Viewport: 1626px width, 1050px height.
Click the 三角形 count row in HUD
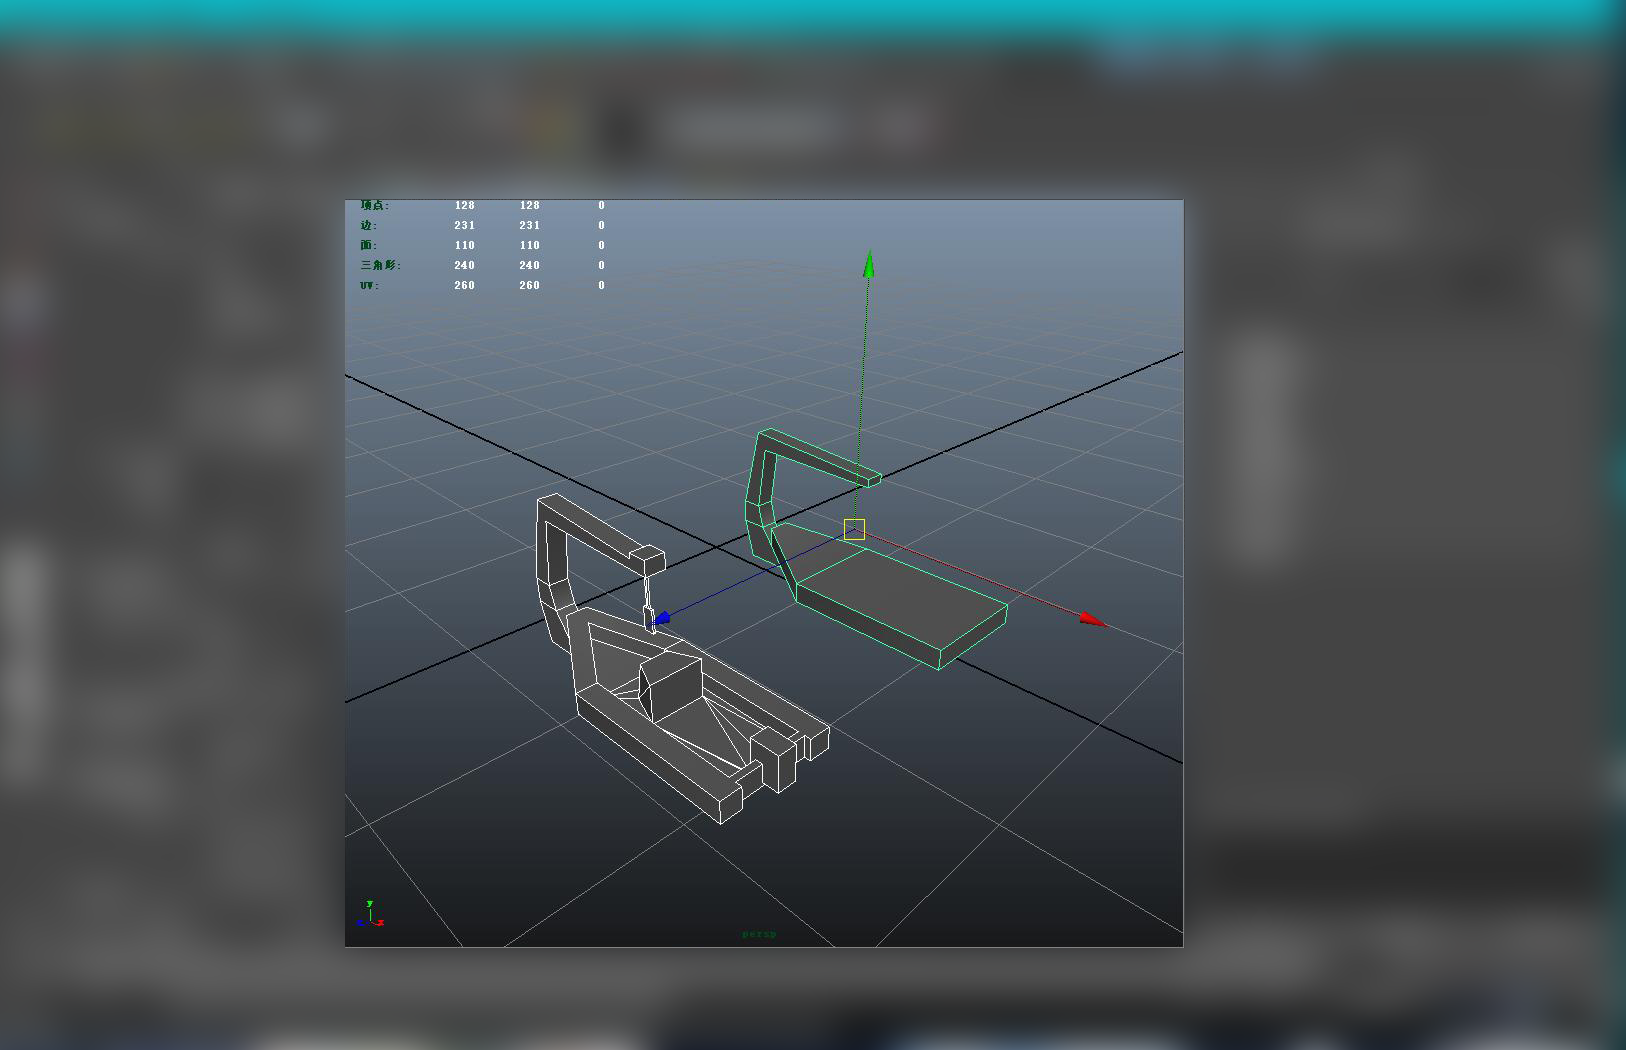pos(482,265)
